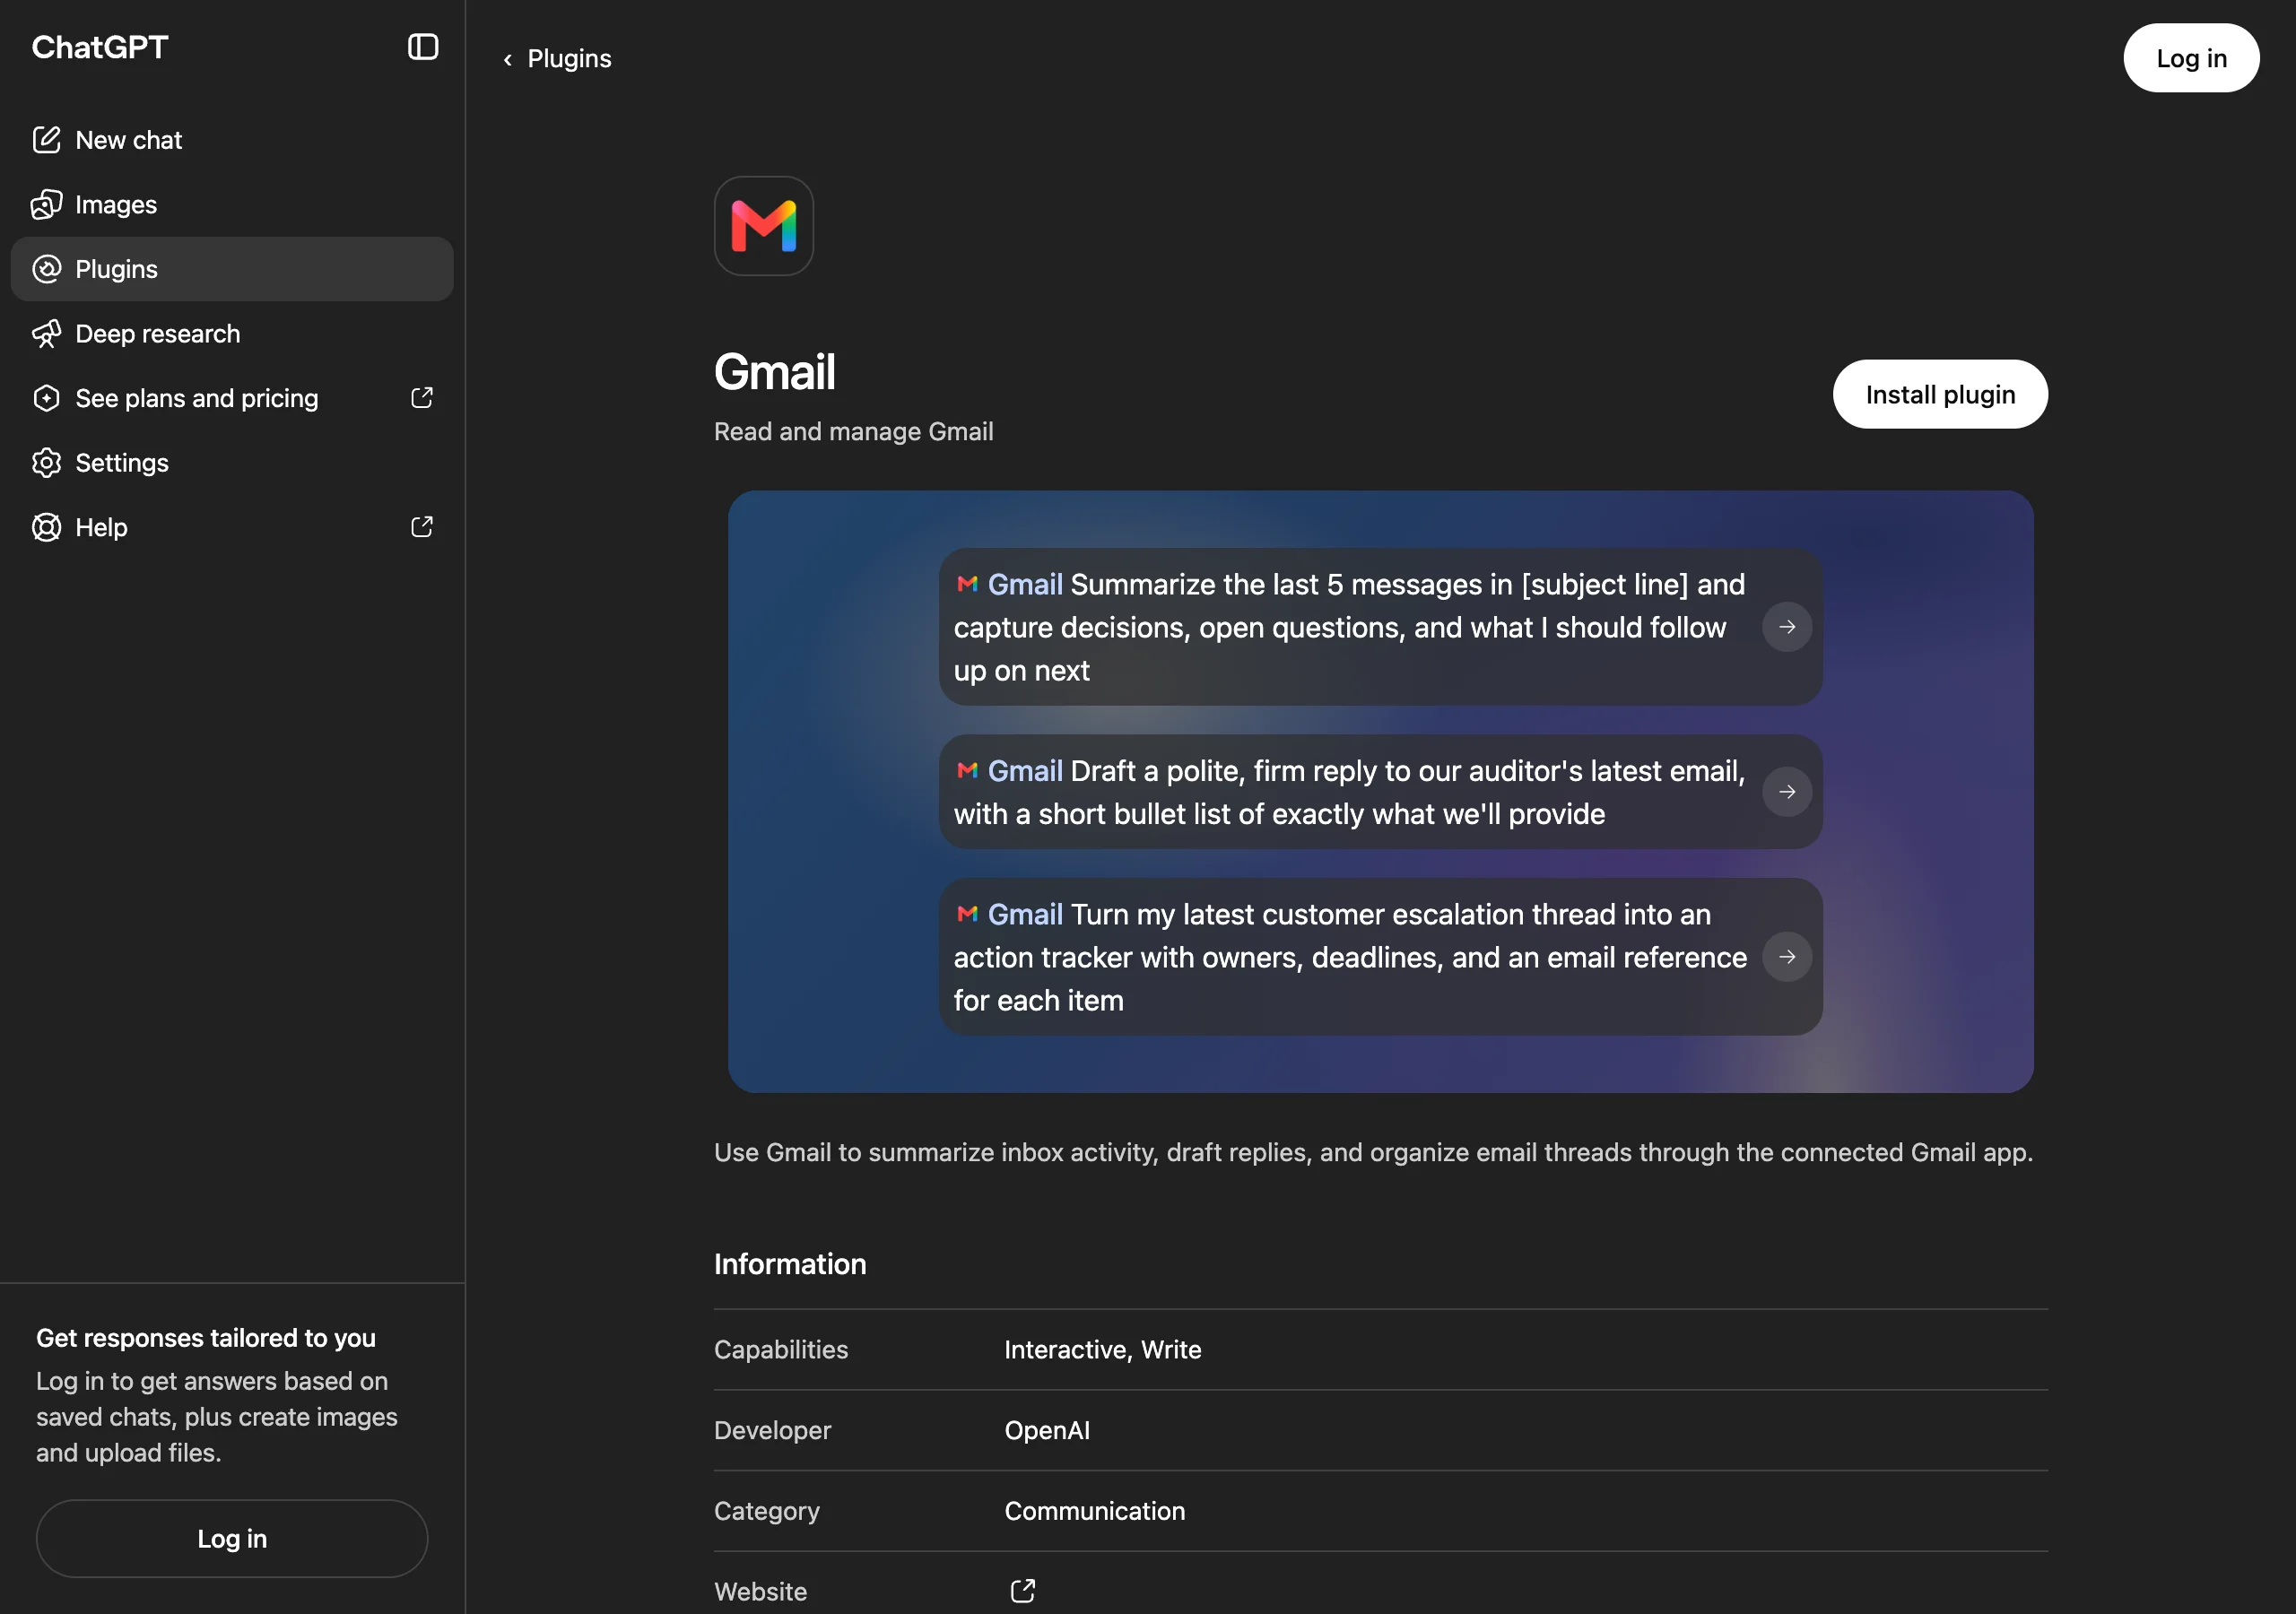This screenshot has width=2296, height=1614.
Task: Click Log in button at sidebar bottom
Action: (x=232, y=1538)
